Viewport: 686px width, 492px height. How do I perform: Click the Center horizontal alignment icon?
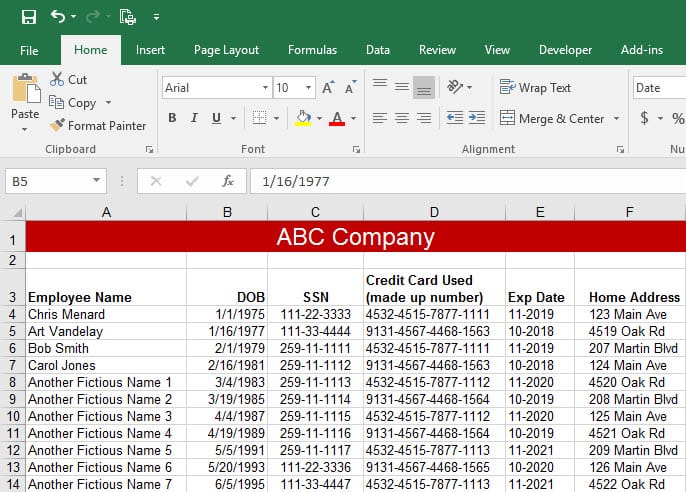401,118
